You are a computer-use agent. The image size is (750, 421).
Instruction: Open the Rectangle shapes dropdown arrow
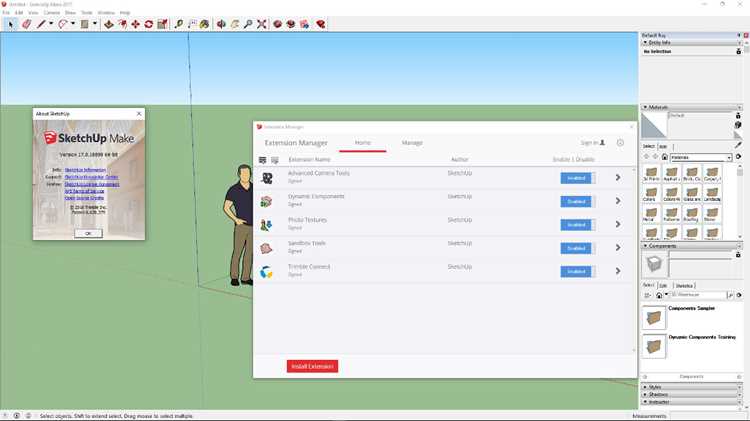pos(95,24)
